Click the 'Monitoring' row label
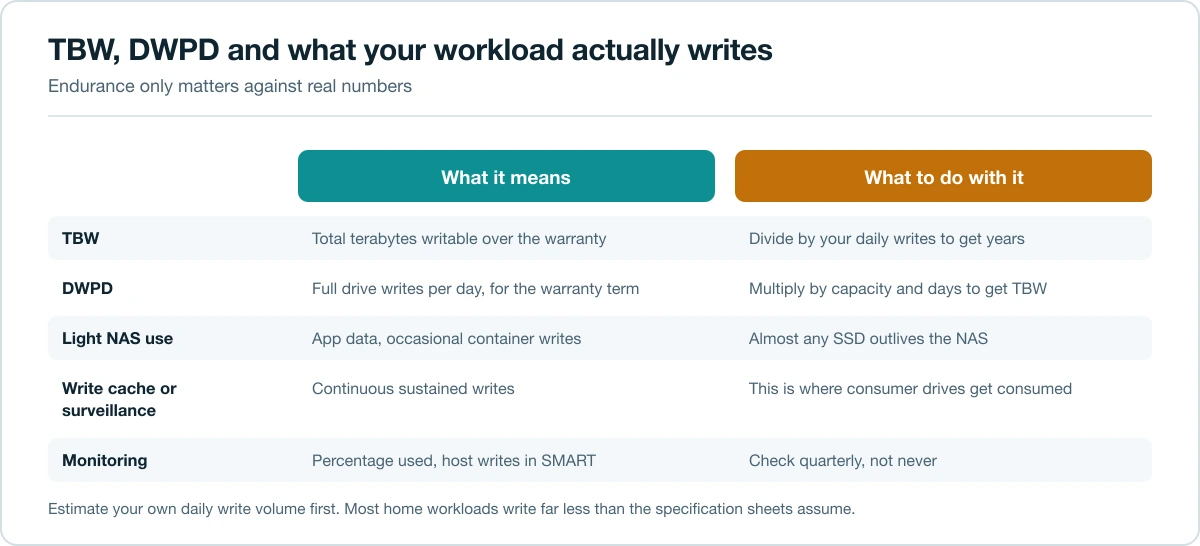Screen dimensions: 1200x546 point(104,461)
